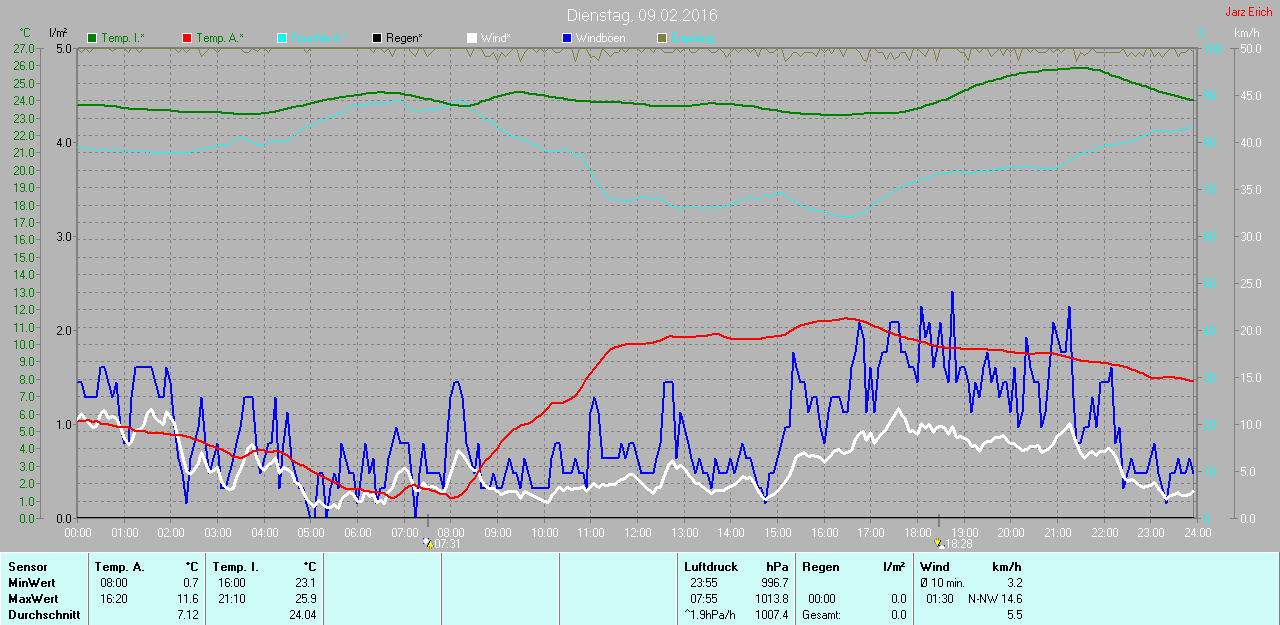Click the red 'Jarz Erich' label
This screenshot has width=1280, height=625.
[1249, 12]
